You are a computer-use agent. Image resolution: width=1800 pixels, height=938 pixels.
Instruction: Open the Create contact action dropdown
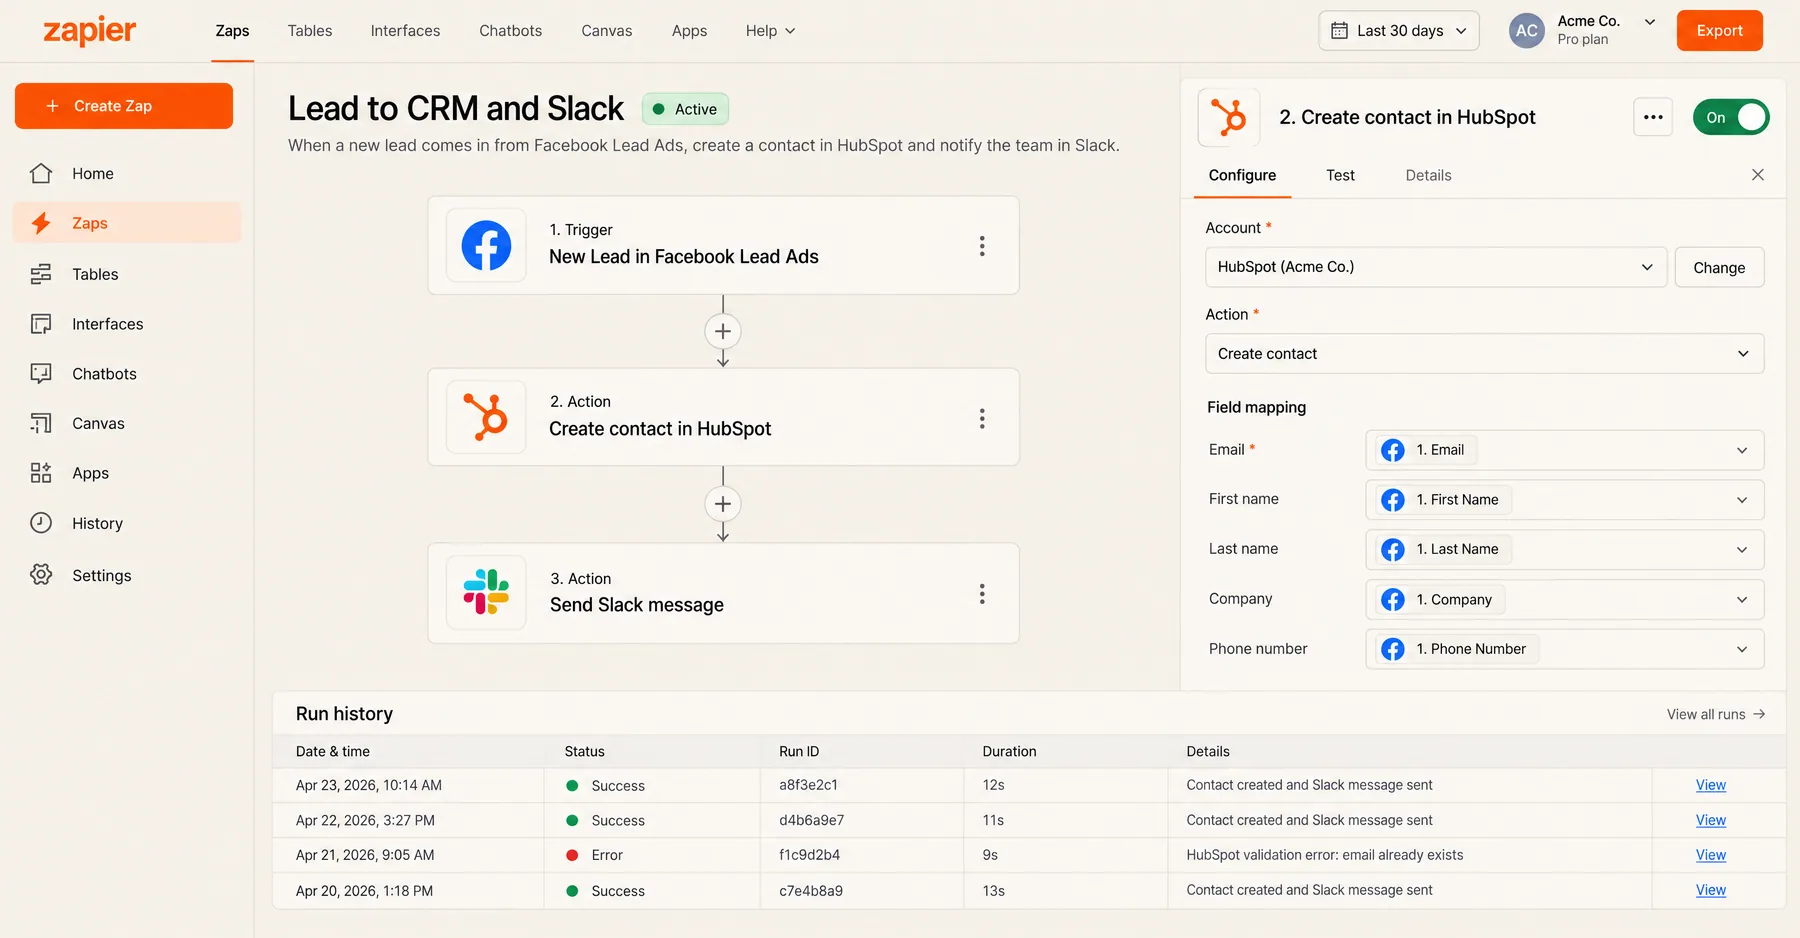1485,354
